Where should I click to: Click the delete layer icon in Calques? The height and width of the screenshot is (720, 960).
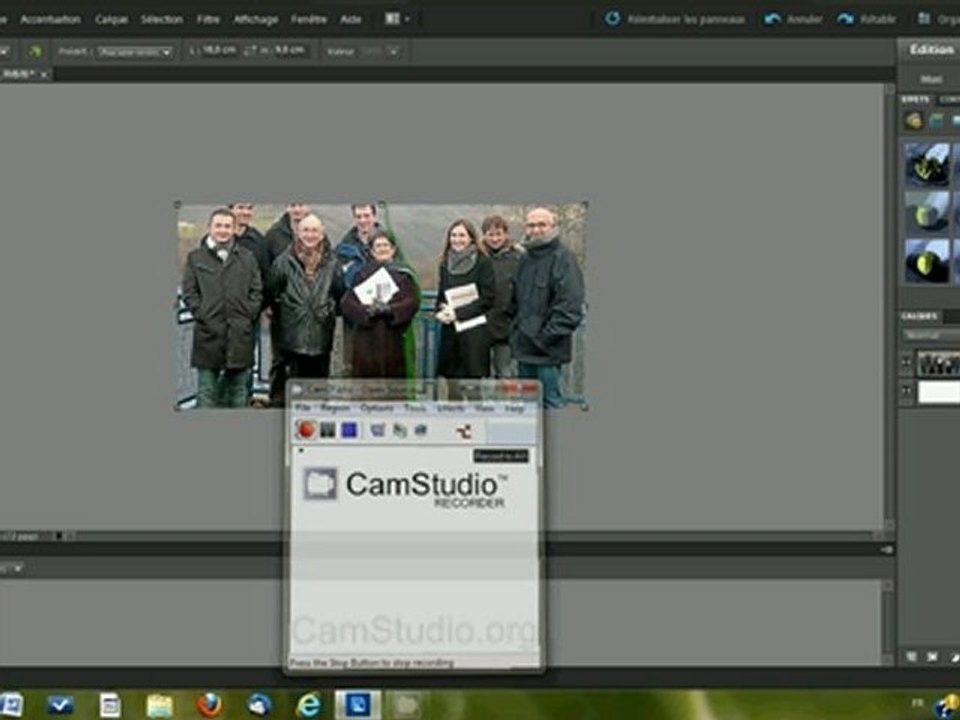coord(932,656)
